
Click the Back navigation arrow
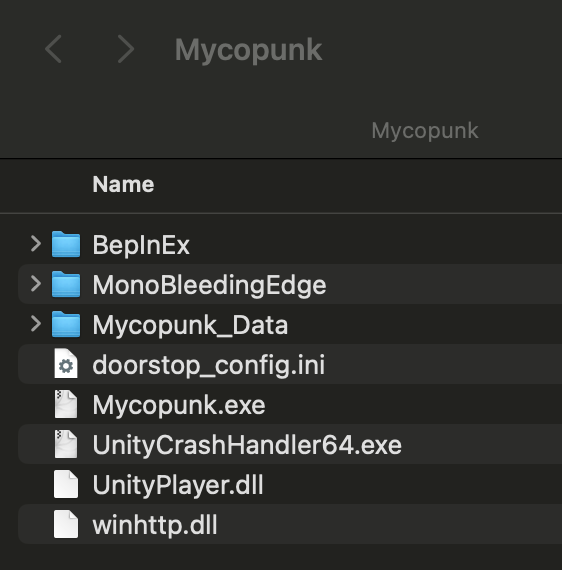53,49
